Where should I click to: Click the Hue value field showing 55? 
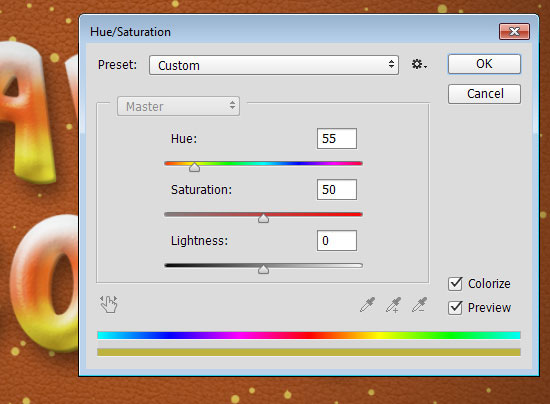point(337,139)
